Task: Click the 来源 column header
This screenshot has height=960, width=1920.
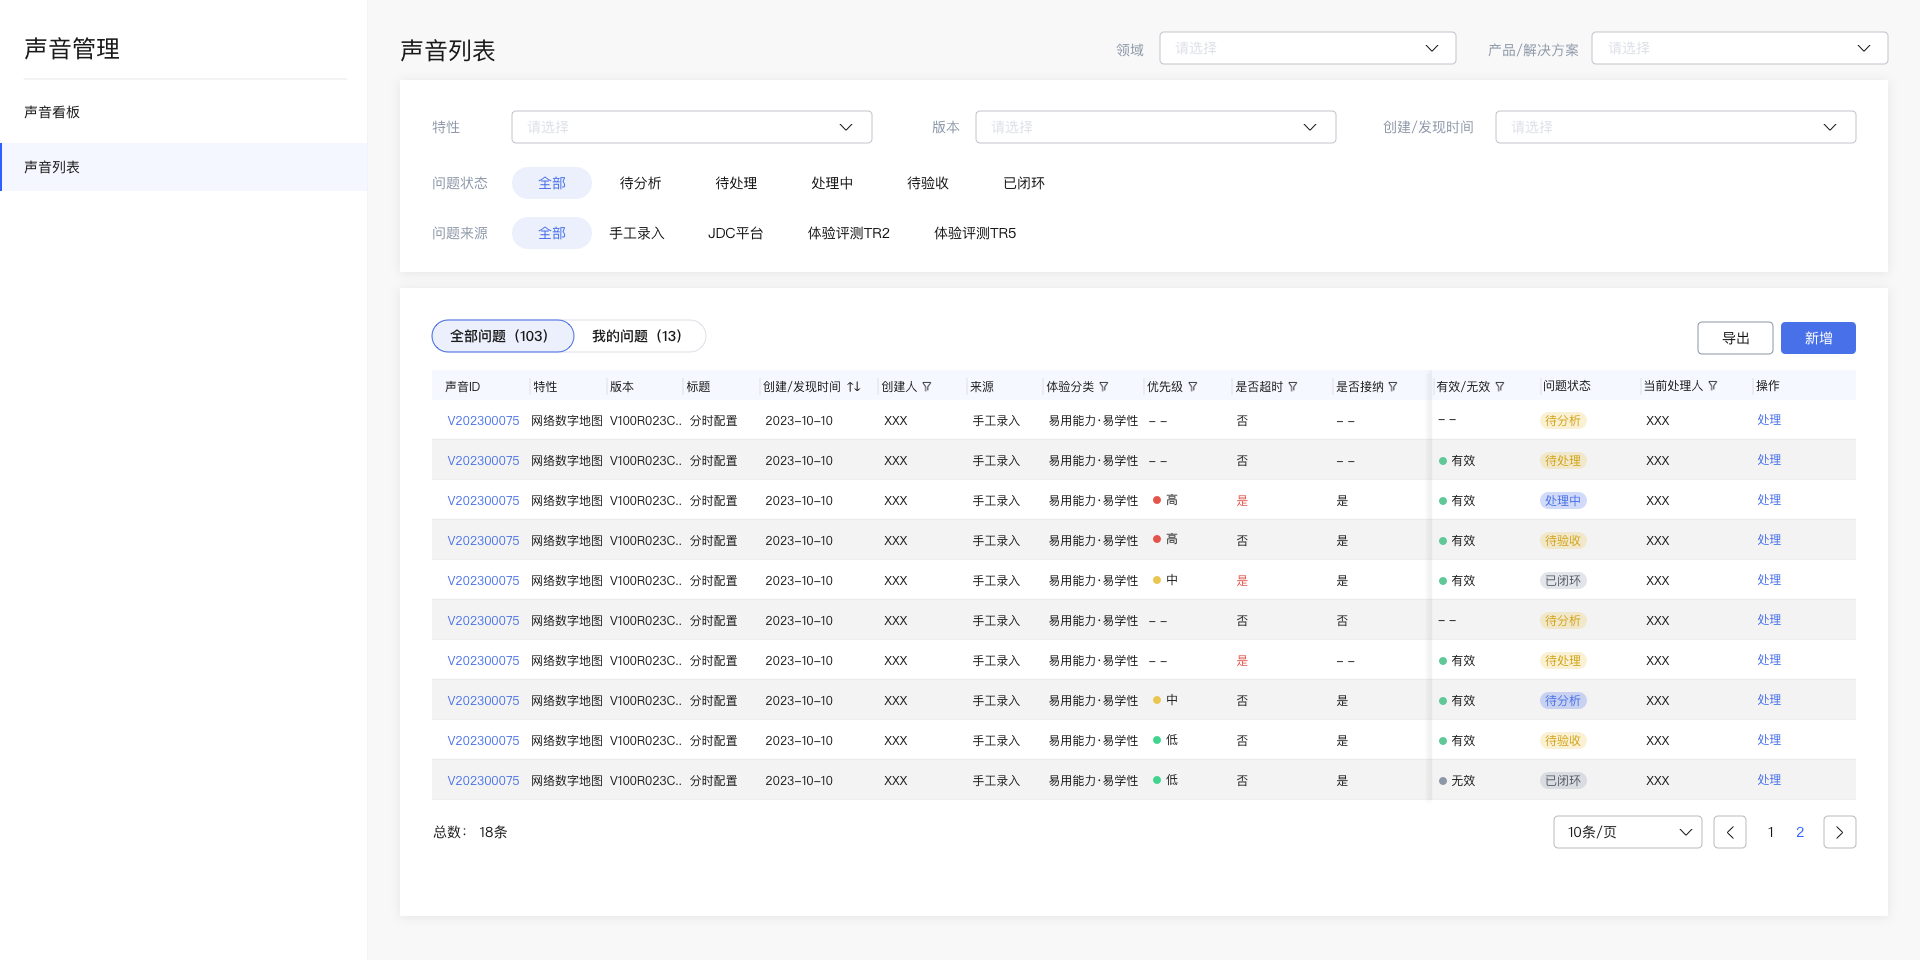Action: pos(982,387)
